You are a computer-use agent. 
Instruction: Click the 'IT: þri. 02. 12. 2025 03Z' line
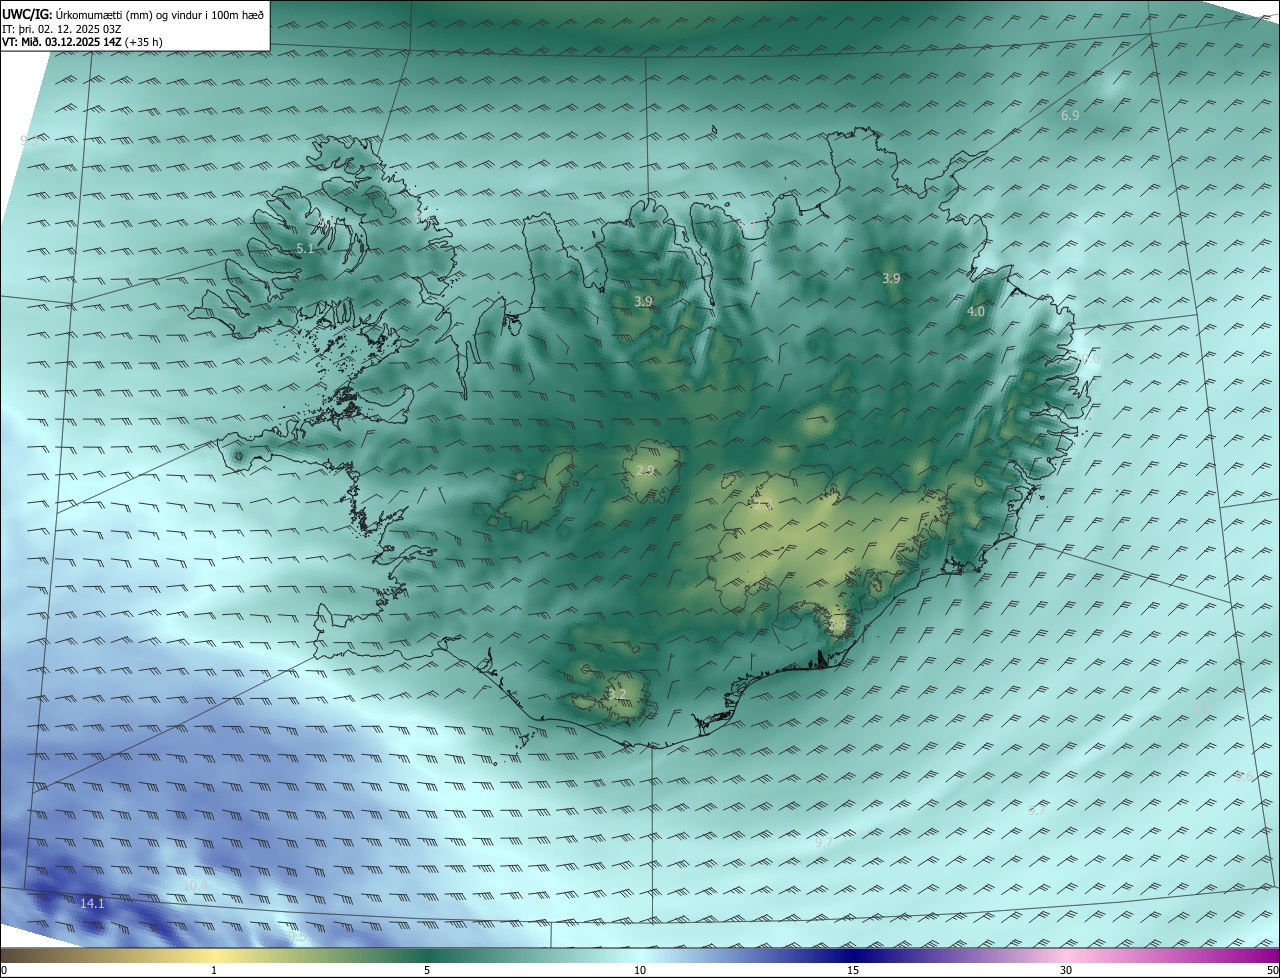[x=62, y=29]
